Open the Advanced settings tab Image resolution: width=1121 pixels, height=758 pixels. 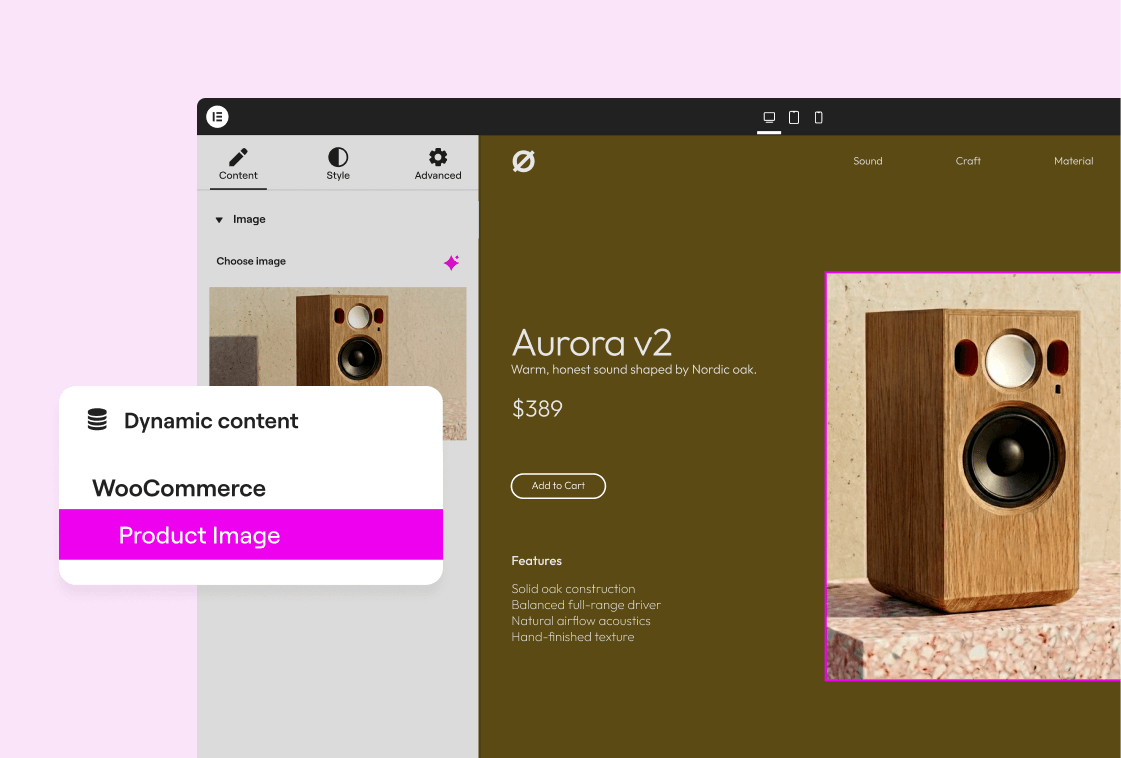coord(438,164)
